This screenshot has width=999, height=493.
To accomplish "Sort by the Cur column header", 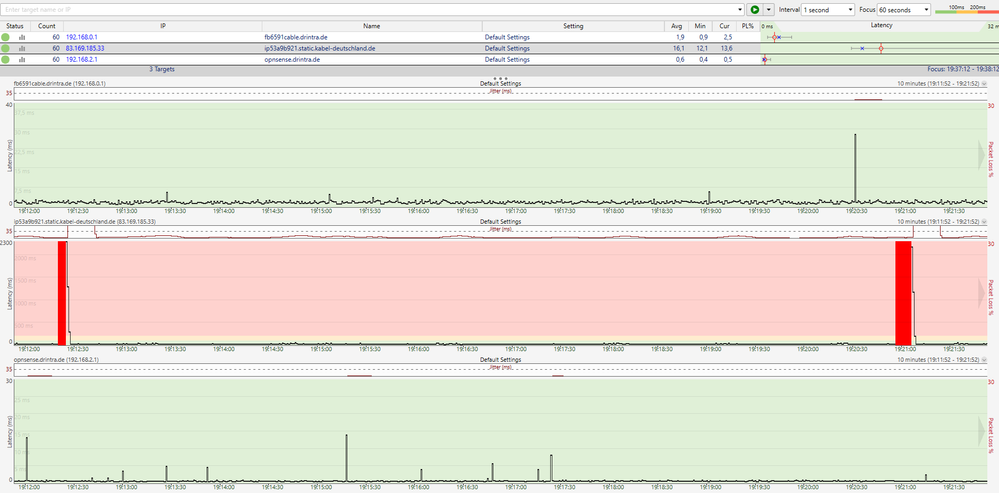I will (724, 26).
